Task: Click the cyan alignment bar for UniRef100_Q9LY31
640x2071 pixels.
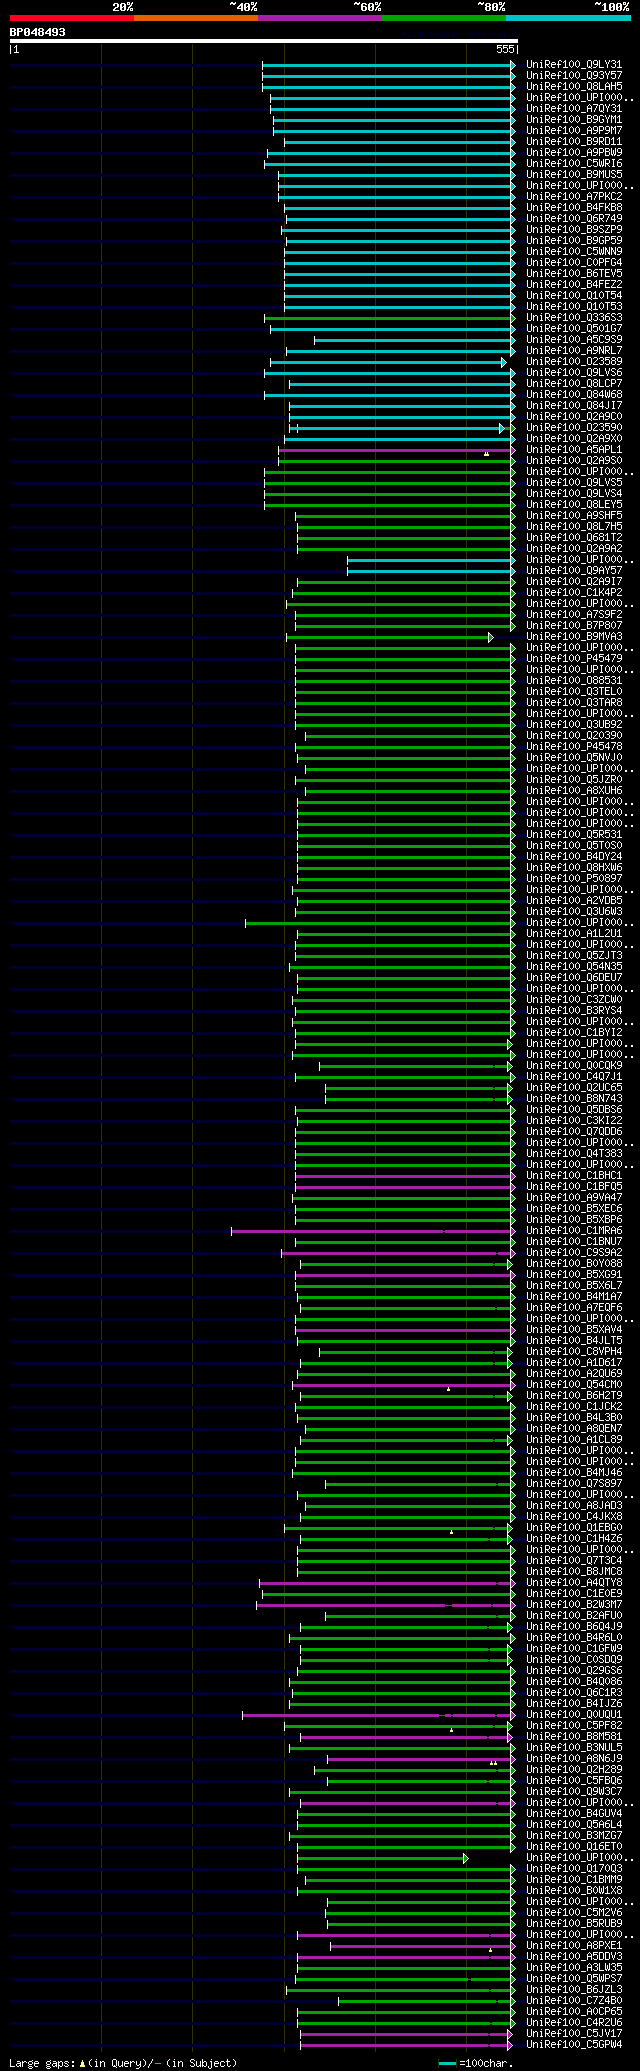Action: click(x=389, y=65)
